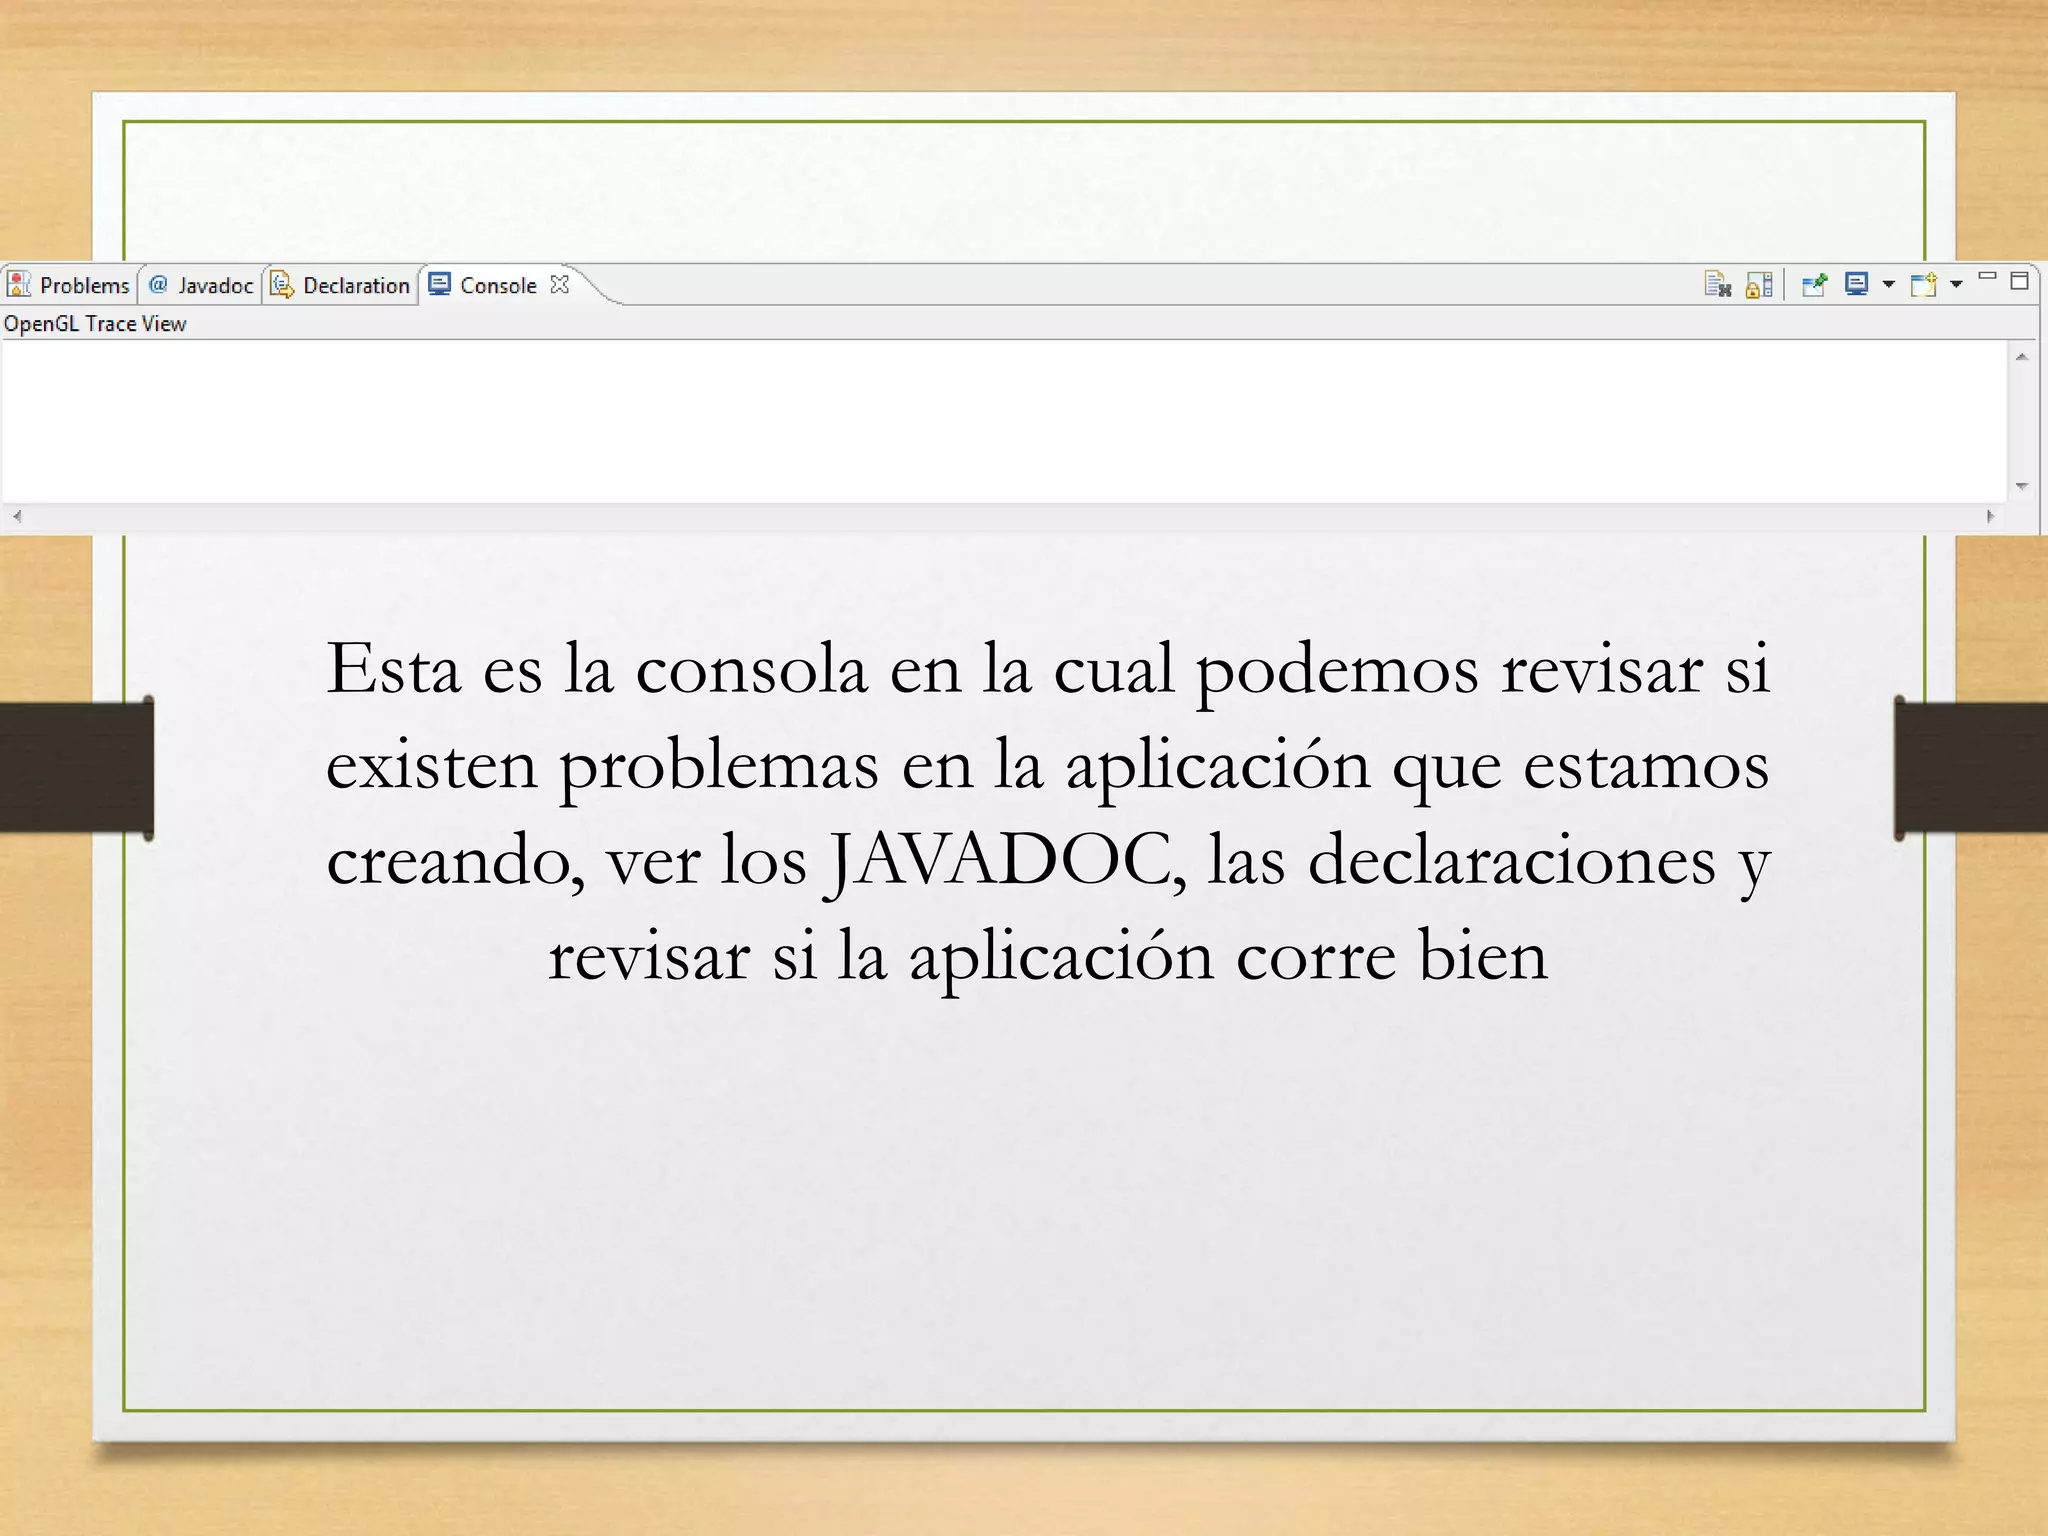Click Display Selected Console monitor icon
The height and width of the screenshot is (1536, 2048).
pos(1857,285)
